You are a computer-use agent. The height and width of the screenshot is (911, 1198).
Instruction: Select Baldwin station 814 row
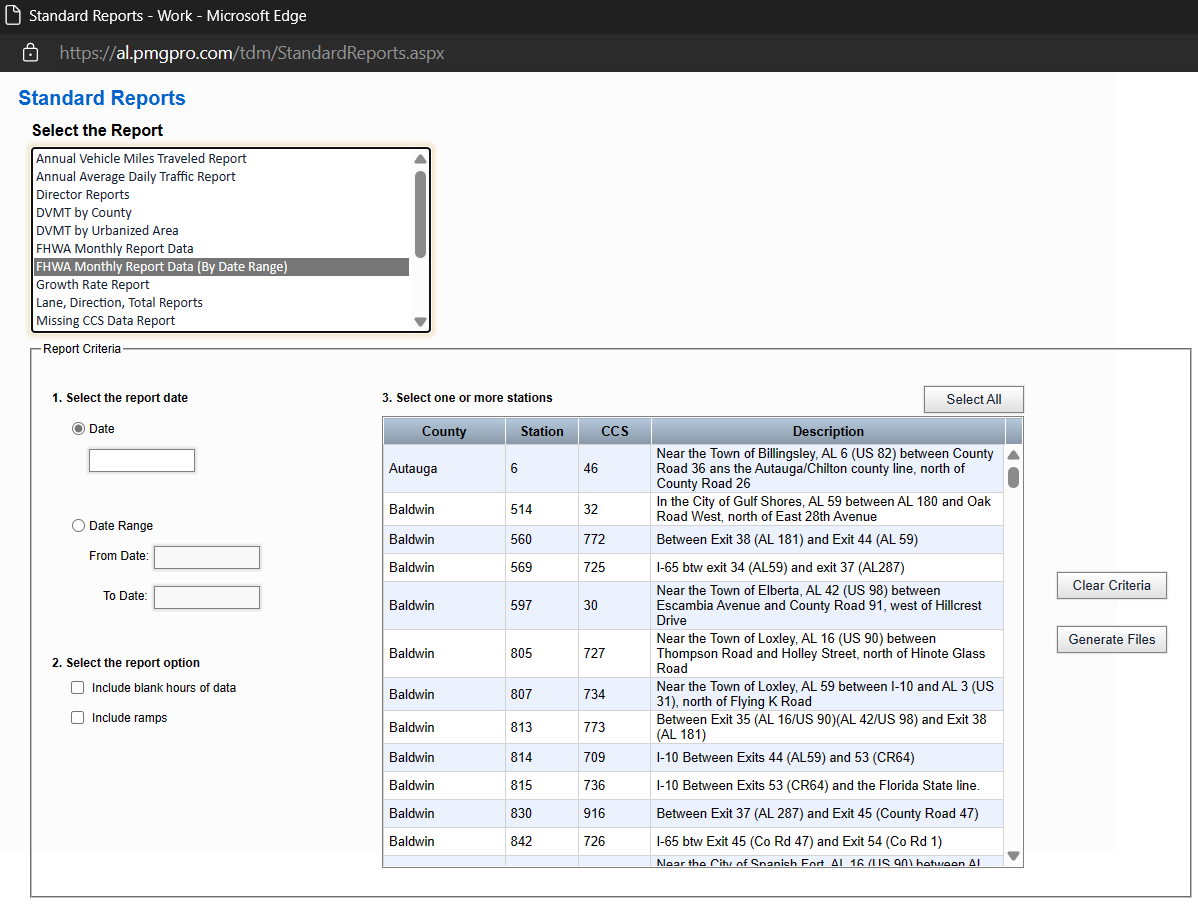pos(693,757)
